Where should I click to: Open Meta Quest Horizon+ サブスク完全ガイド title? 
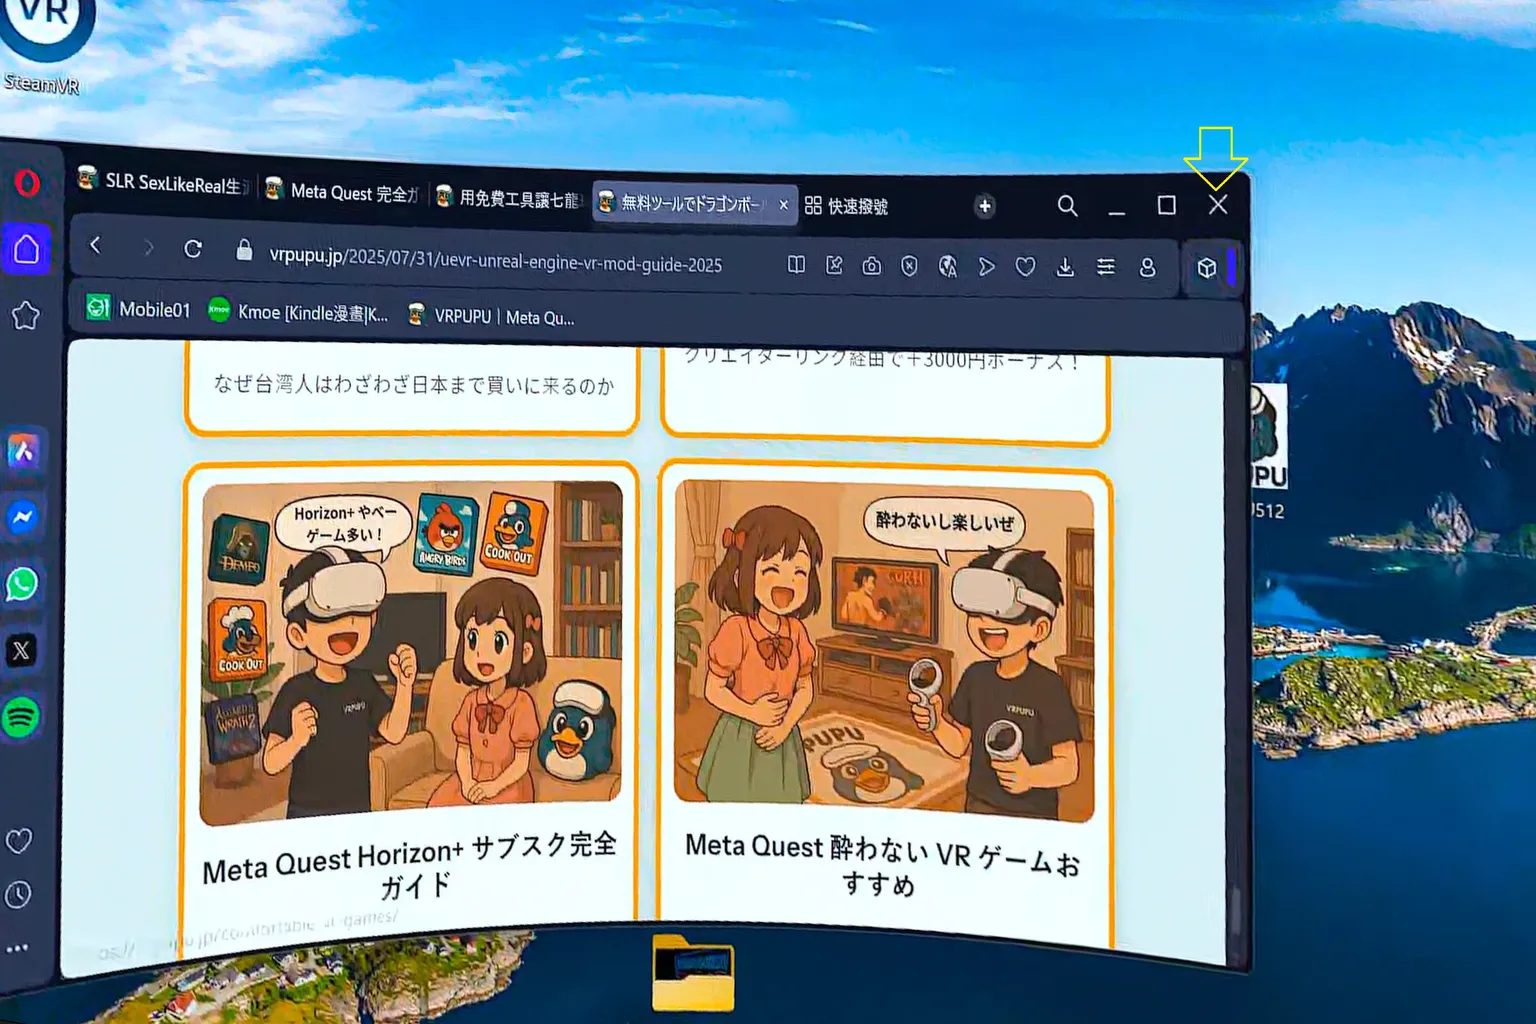pyautogui.click(x=410, y=864)
